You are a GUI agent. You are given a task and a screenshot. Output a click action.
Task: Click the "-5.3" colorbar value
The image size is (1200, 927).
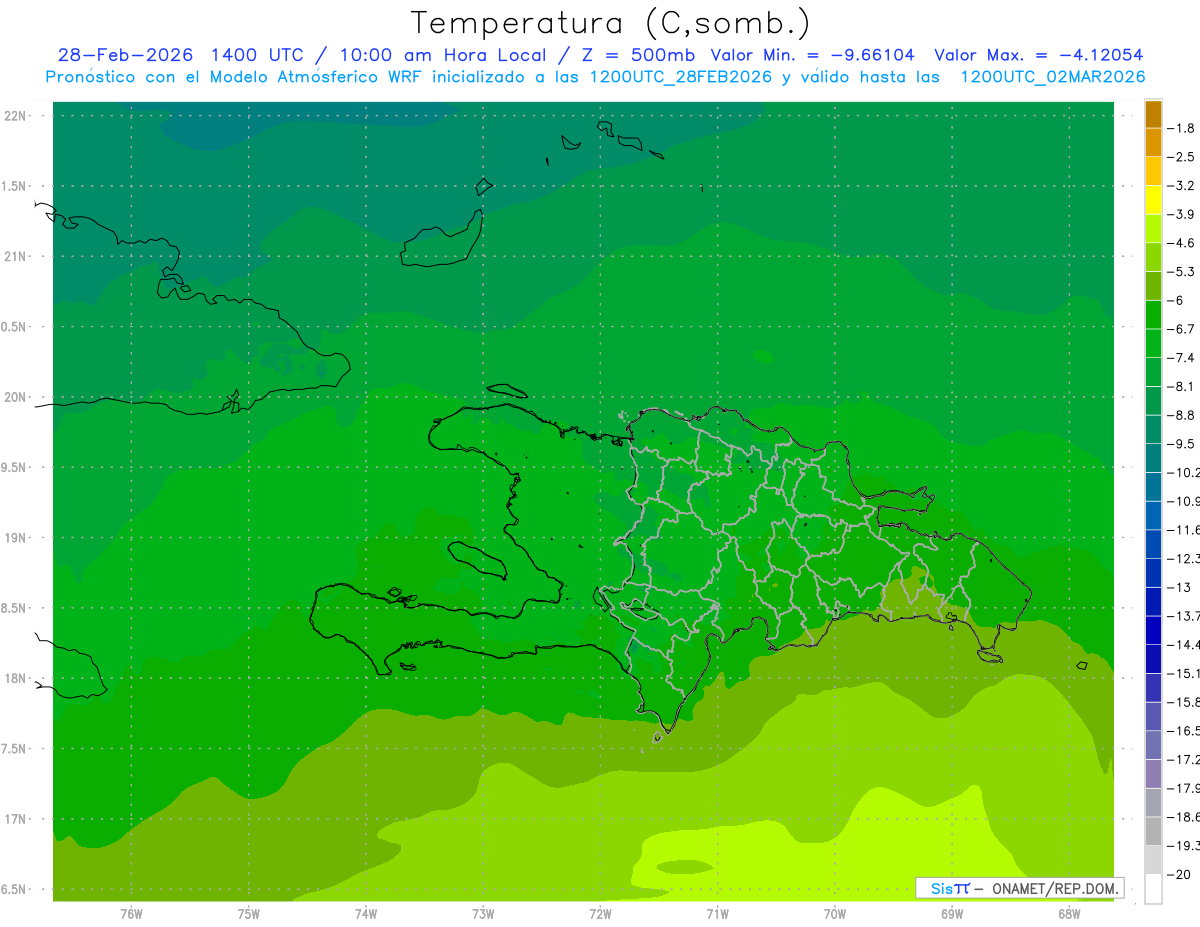[x=1181, y=271]
